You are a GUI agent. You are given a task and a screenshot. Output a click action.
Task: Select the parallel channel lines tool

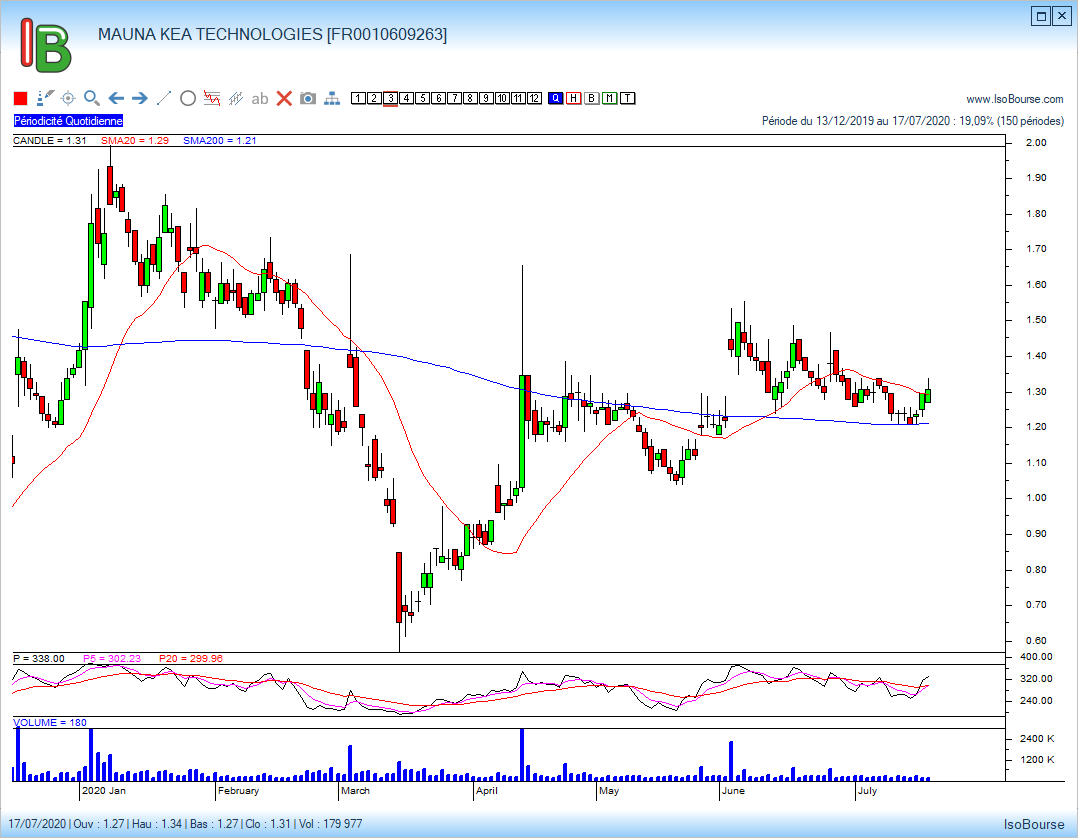tap(236, 98)
